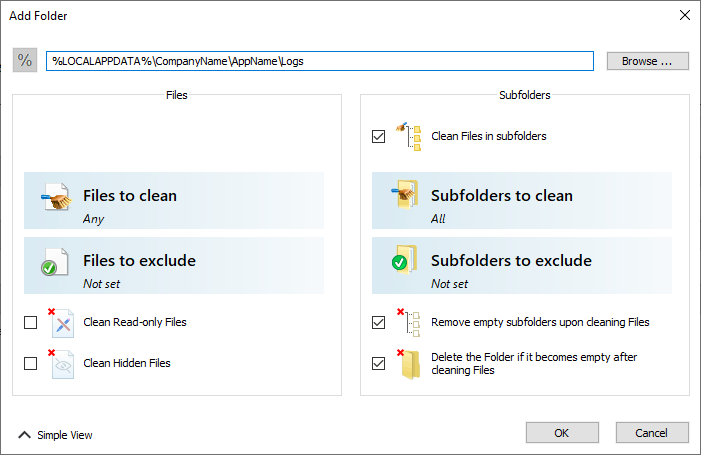The width and height of the screenshot is (701, 455).
Task: Uncheck Delete the Folder if it becomes empty
Action: point(378,363)
